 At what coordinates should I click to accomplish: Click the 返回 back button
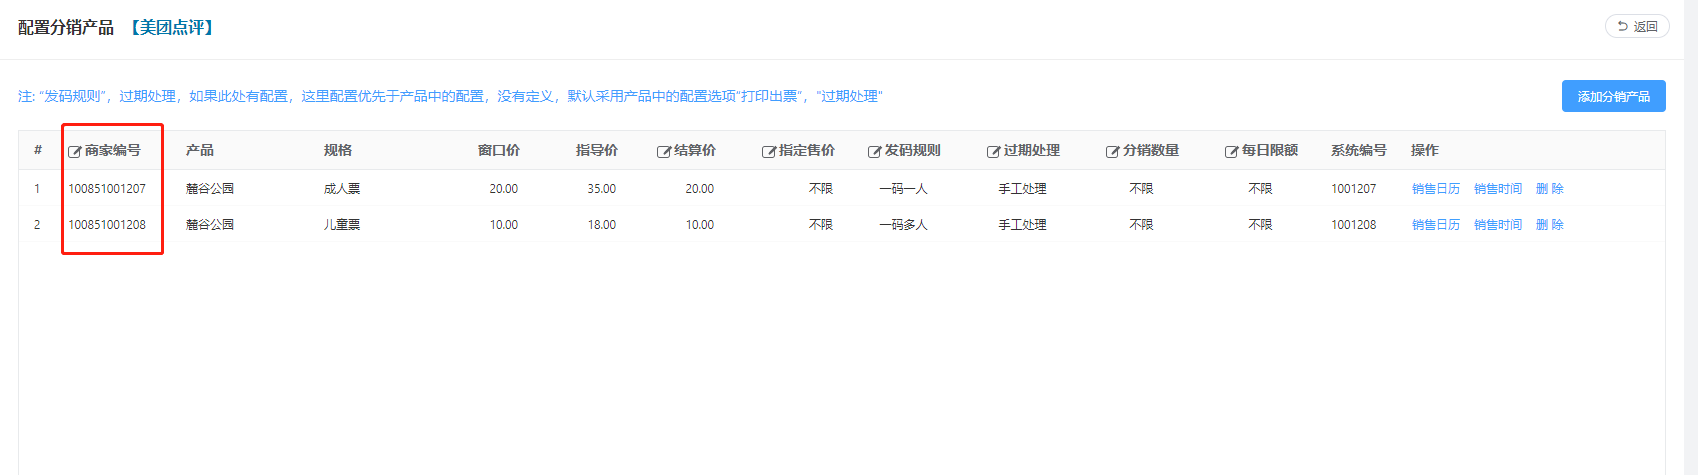[1637, 27]
